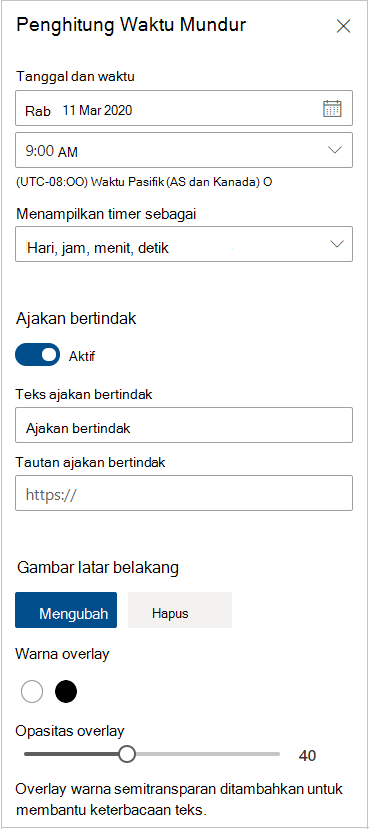This screenshot has height=829, width=369.
Task: Expand the 9:00 AM time dropdown
Action: click(184, 150)
